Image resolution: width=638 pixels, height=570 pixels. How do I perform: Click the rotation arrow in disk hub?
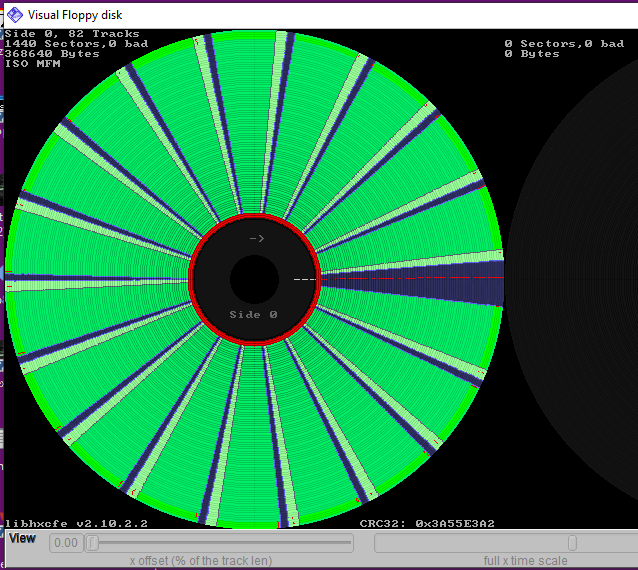point(257,238)
